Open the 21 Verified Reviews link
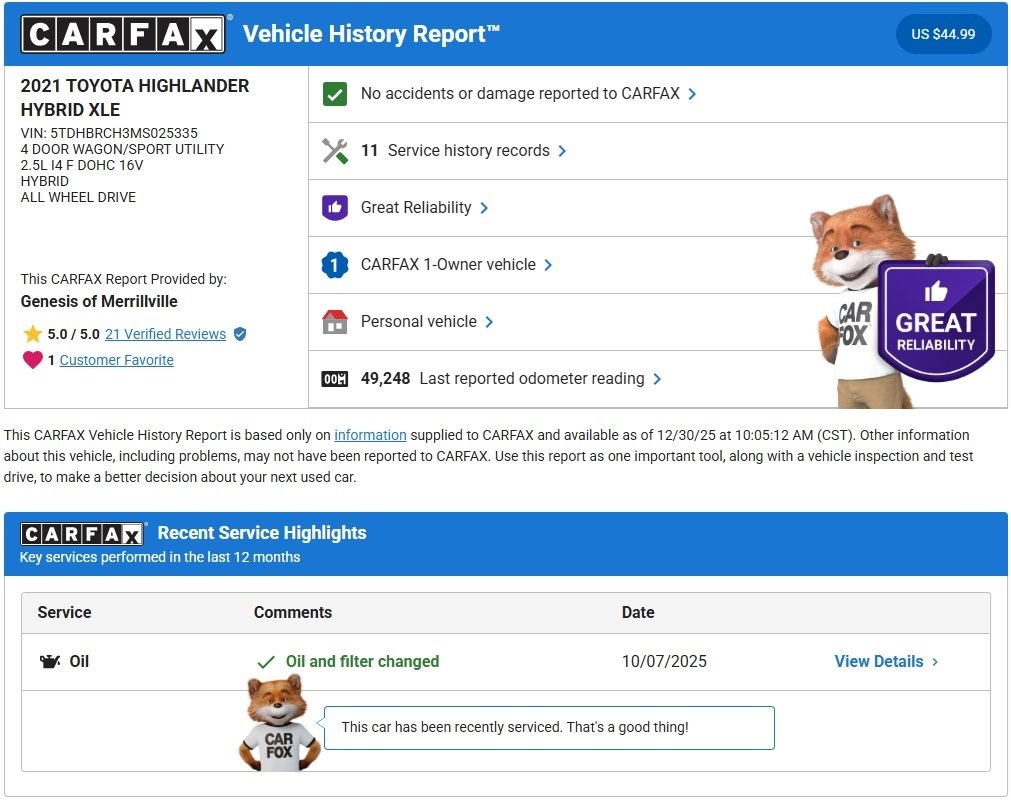 (165, 334)
